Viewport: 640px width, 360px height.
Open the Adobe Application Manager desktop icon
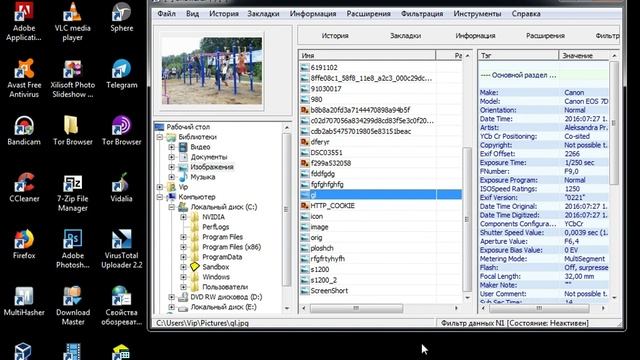(24, 20)
